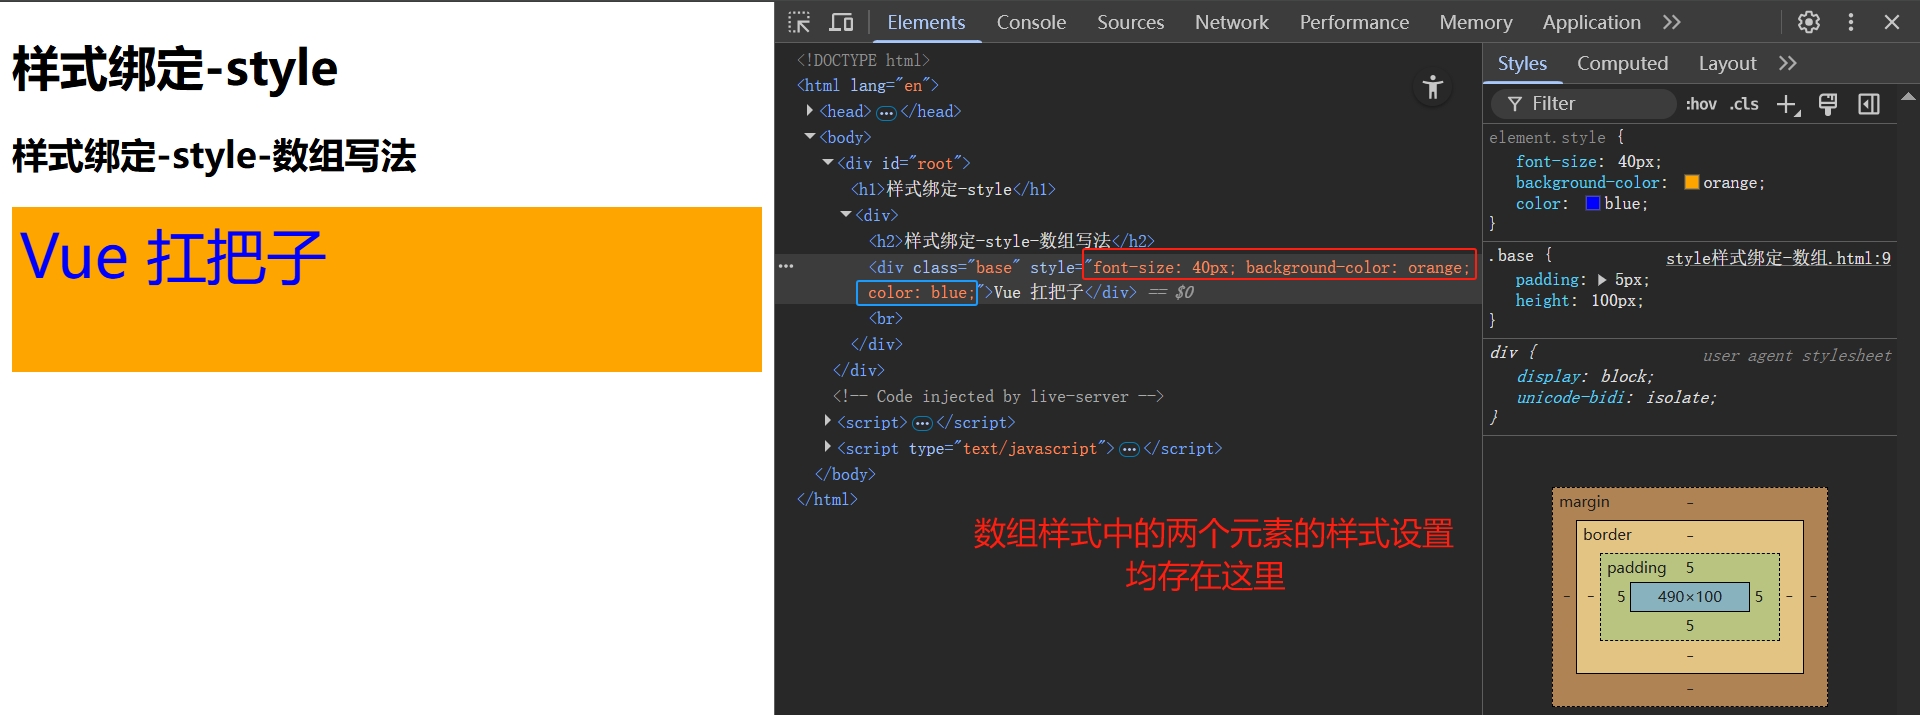Collapse the div id root node

pyautogui.click(x=828, y=163)
